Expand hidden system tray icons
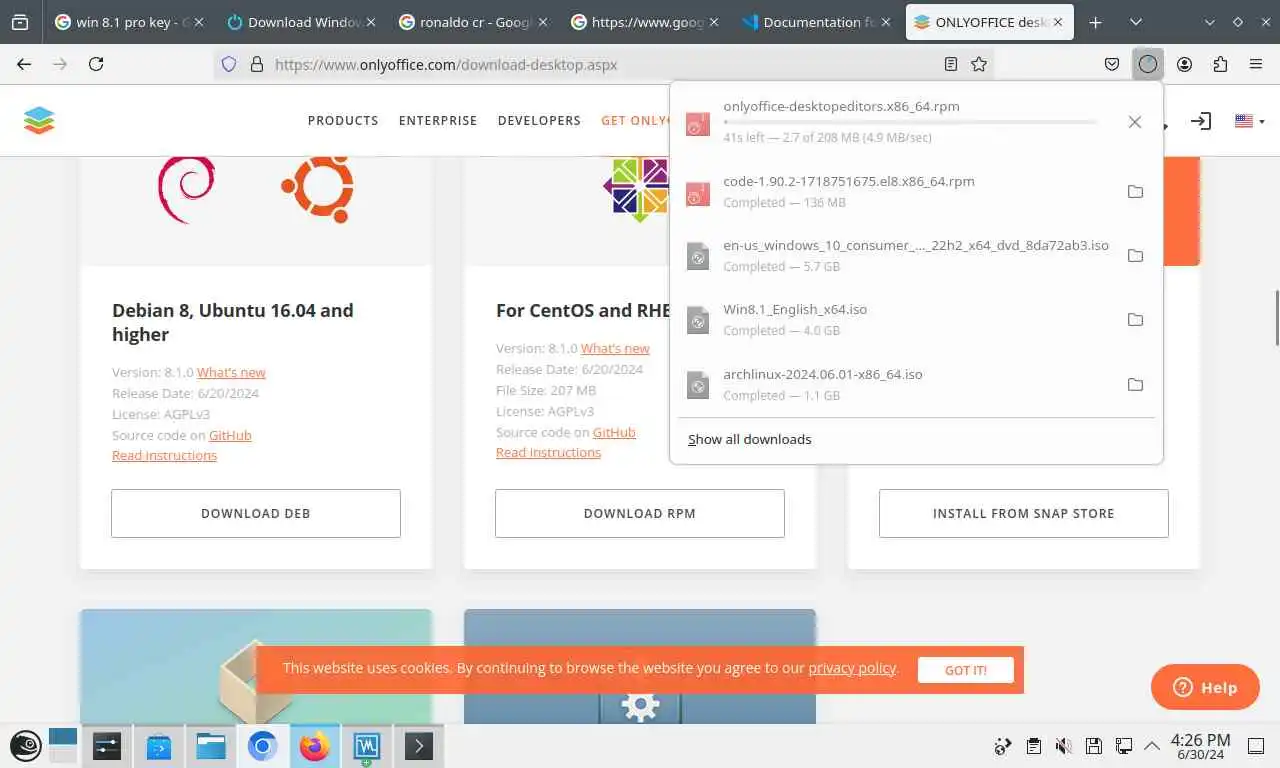 pos(1152,746)
